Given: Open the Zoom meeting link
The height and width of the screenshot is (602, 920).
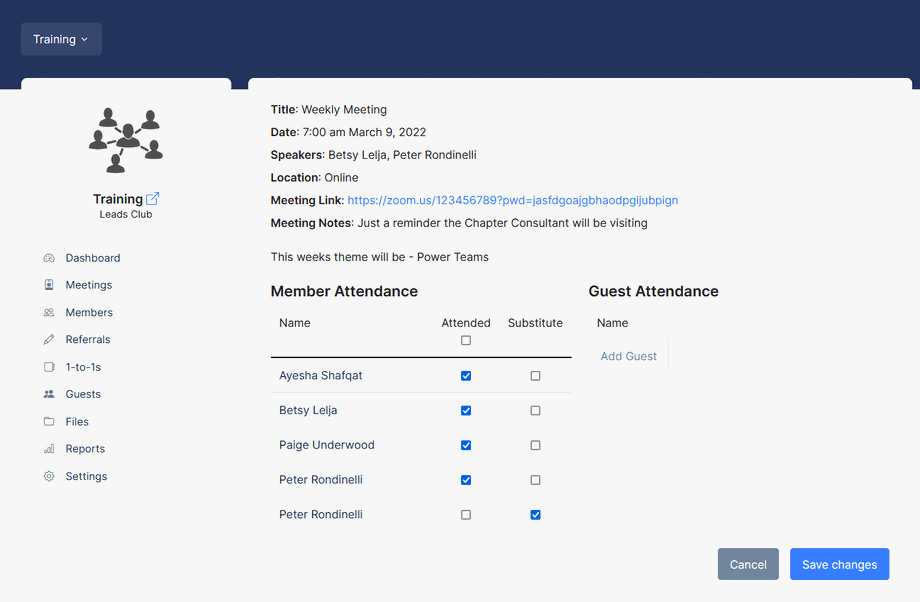Looking at the screenshot, I should [x=512, y=200].
